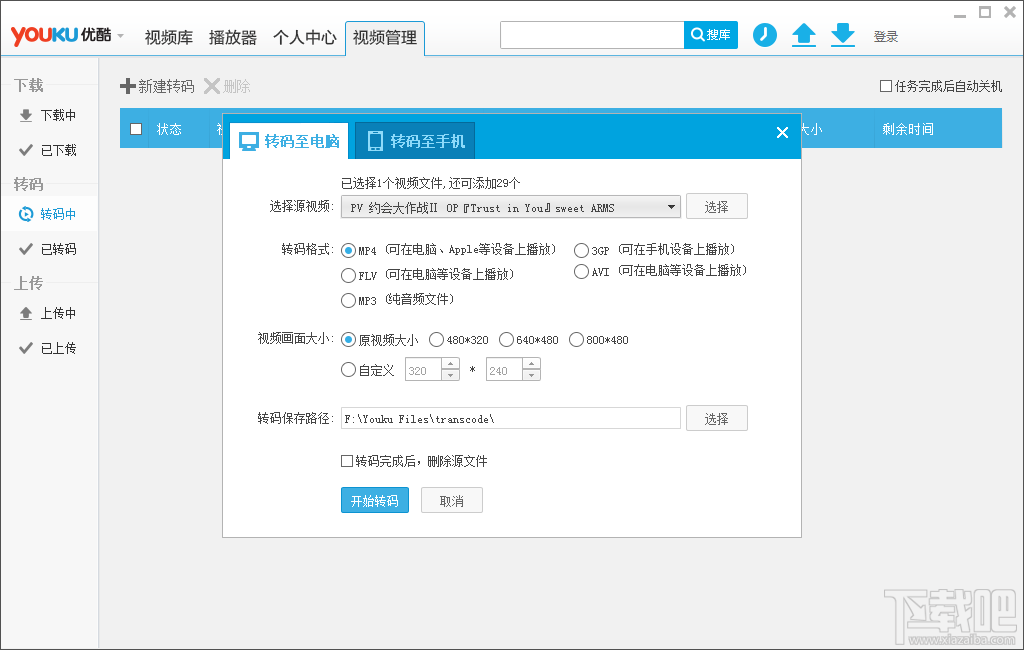
Task: Click the Youku logo
Action: (61, 35)
